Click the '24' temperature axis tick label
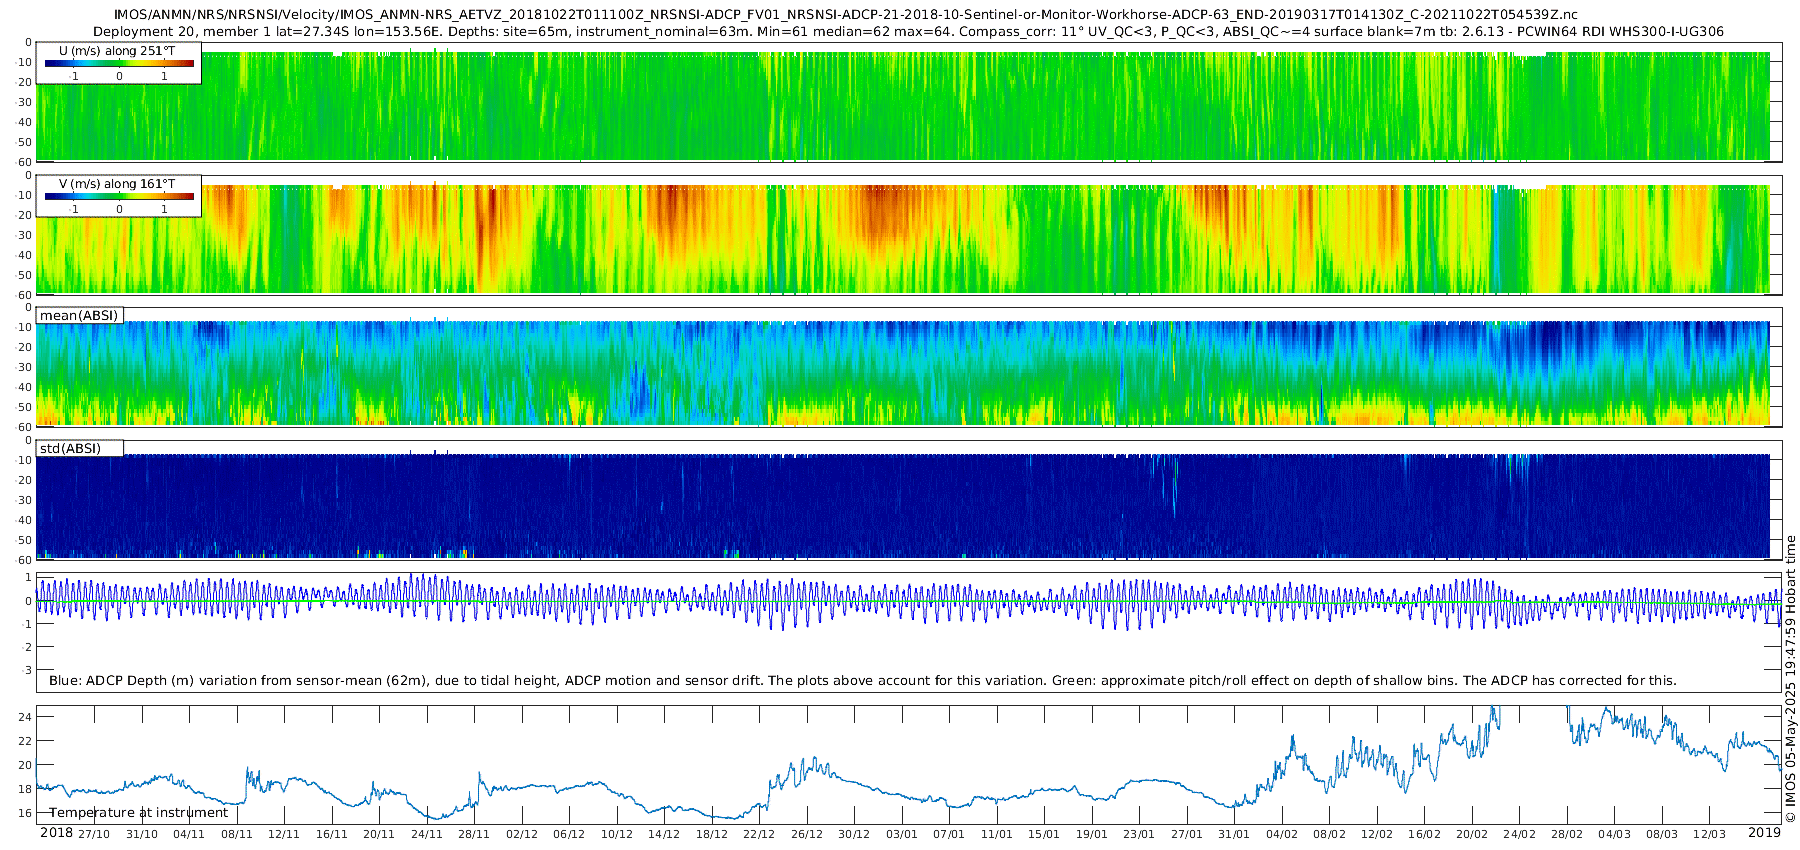1800x850 pixels. point(26,717)
